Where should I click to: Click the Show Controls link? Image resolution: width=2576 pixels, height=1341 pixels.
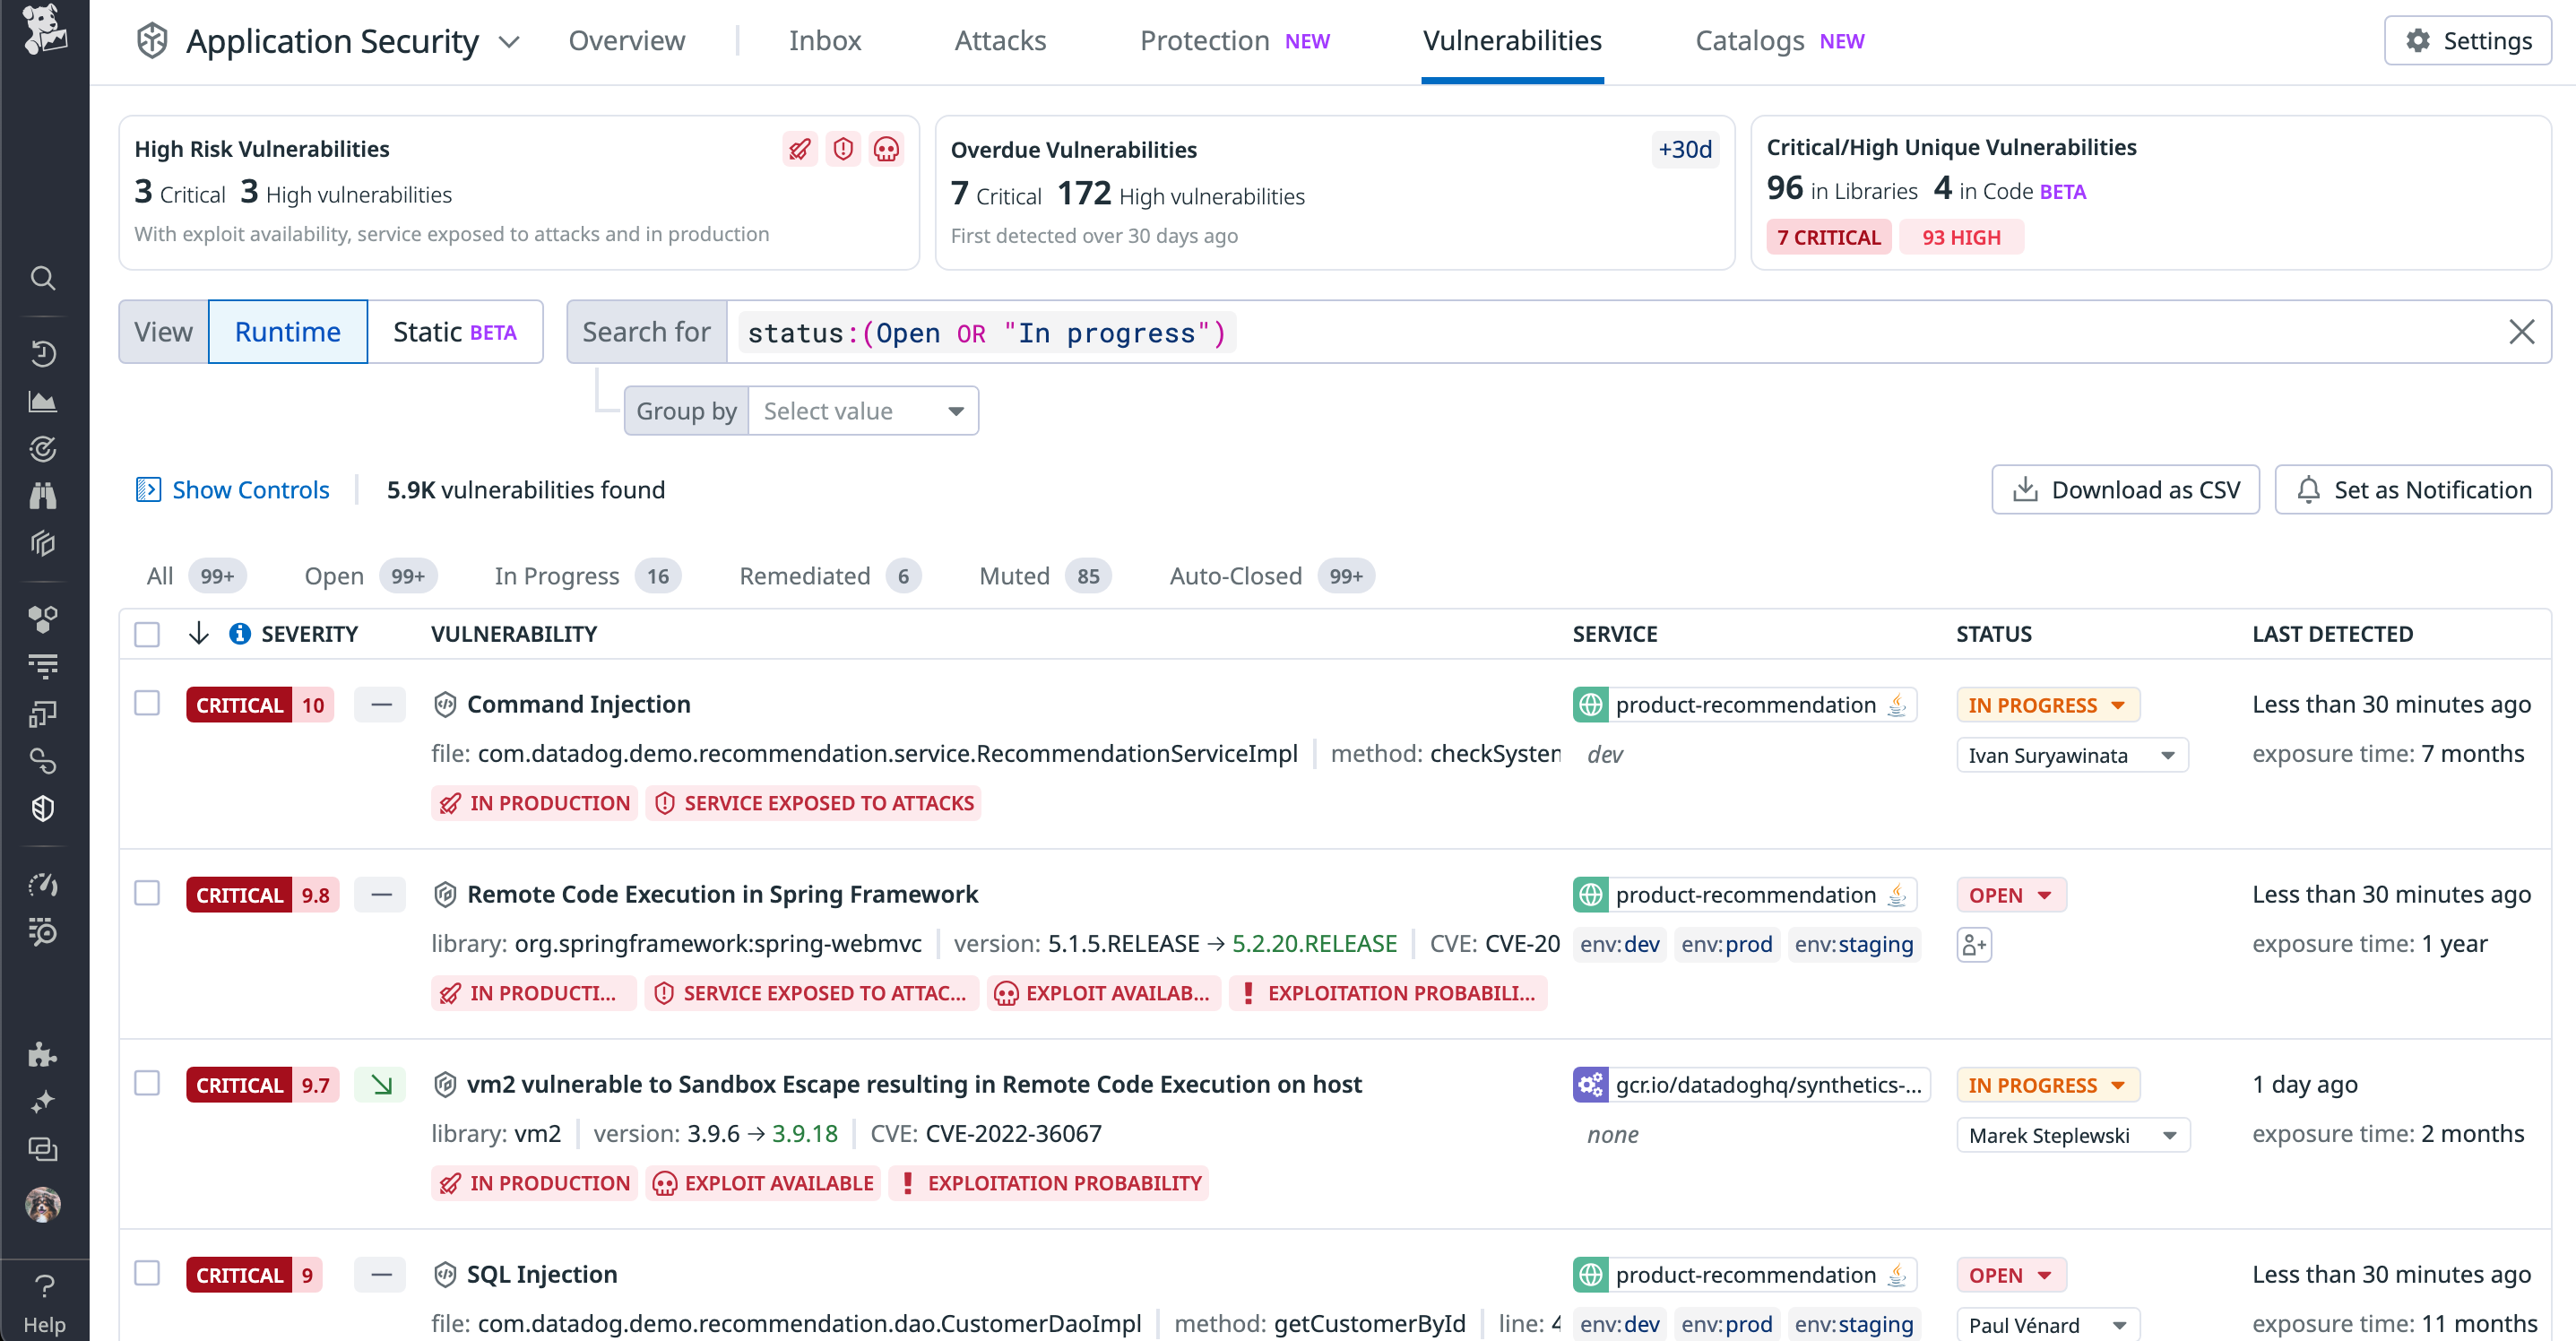pyautogui.click(x=249, y=489)
